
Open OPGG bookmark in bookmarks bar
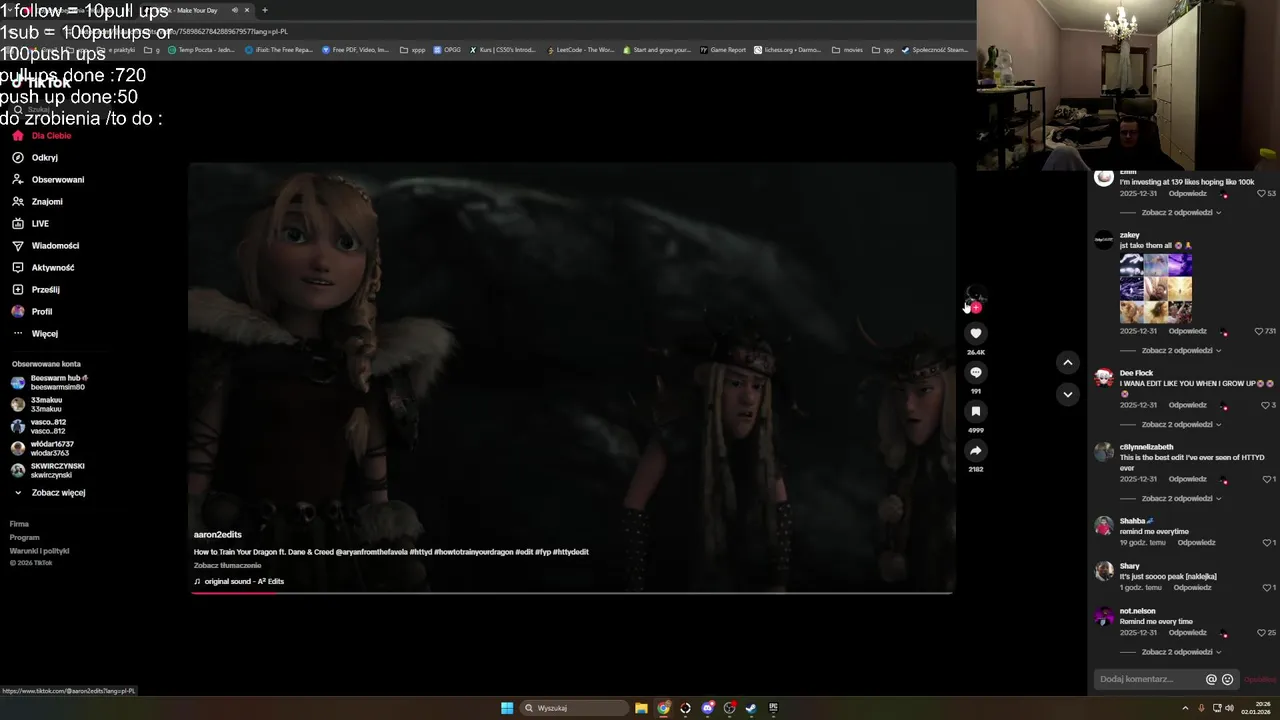[x=447, y=50]
